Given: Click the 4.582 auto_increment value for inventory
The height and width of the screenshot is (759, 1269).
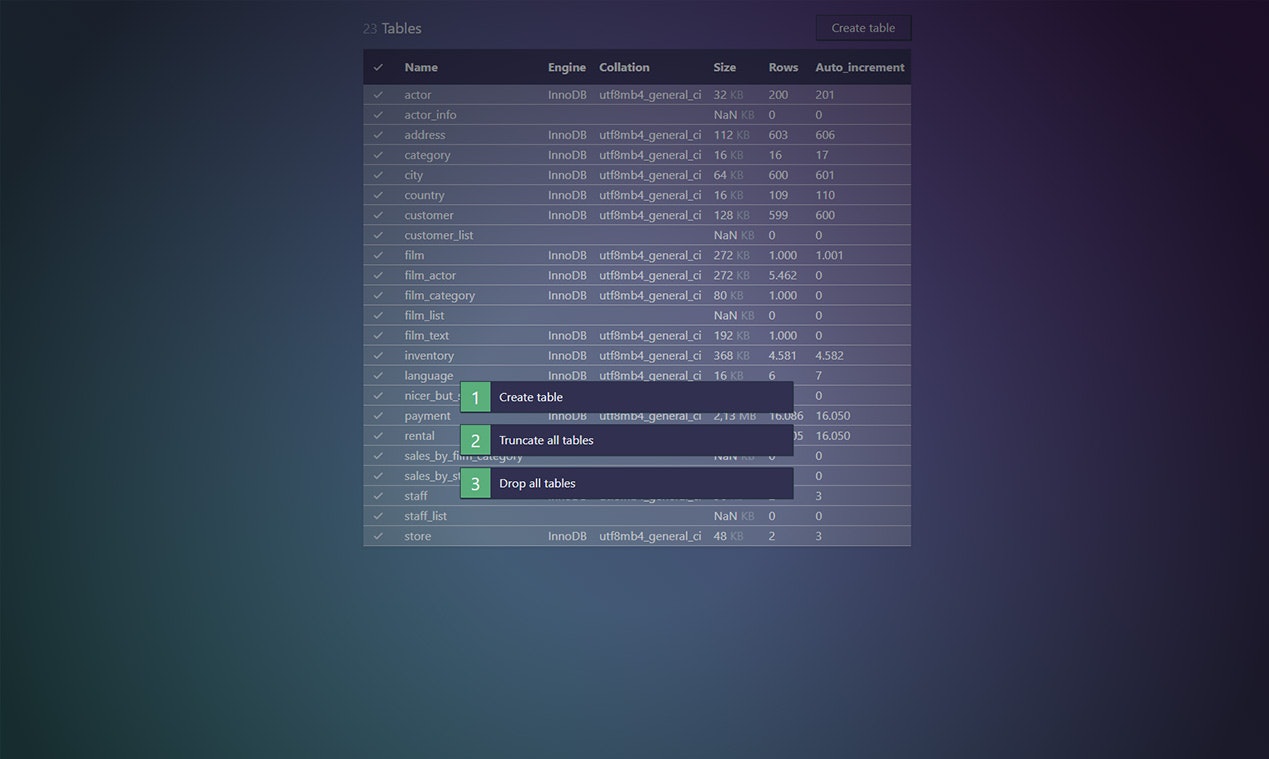Looking at the screenshot, I should (829, 355).
